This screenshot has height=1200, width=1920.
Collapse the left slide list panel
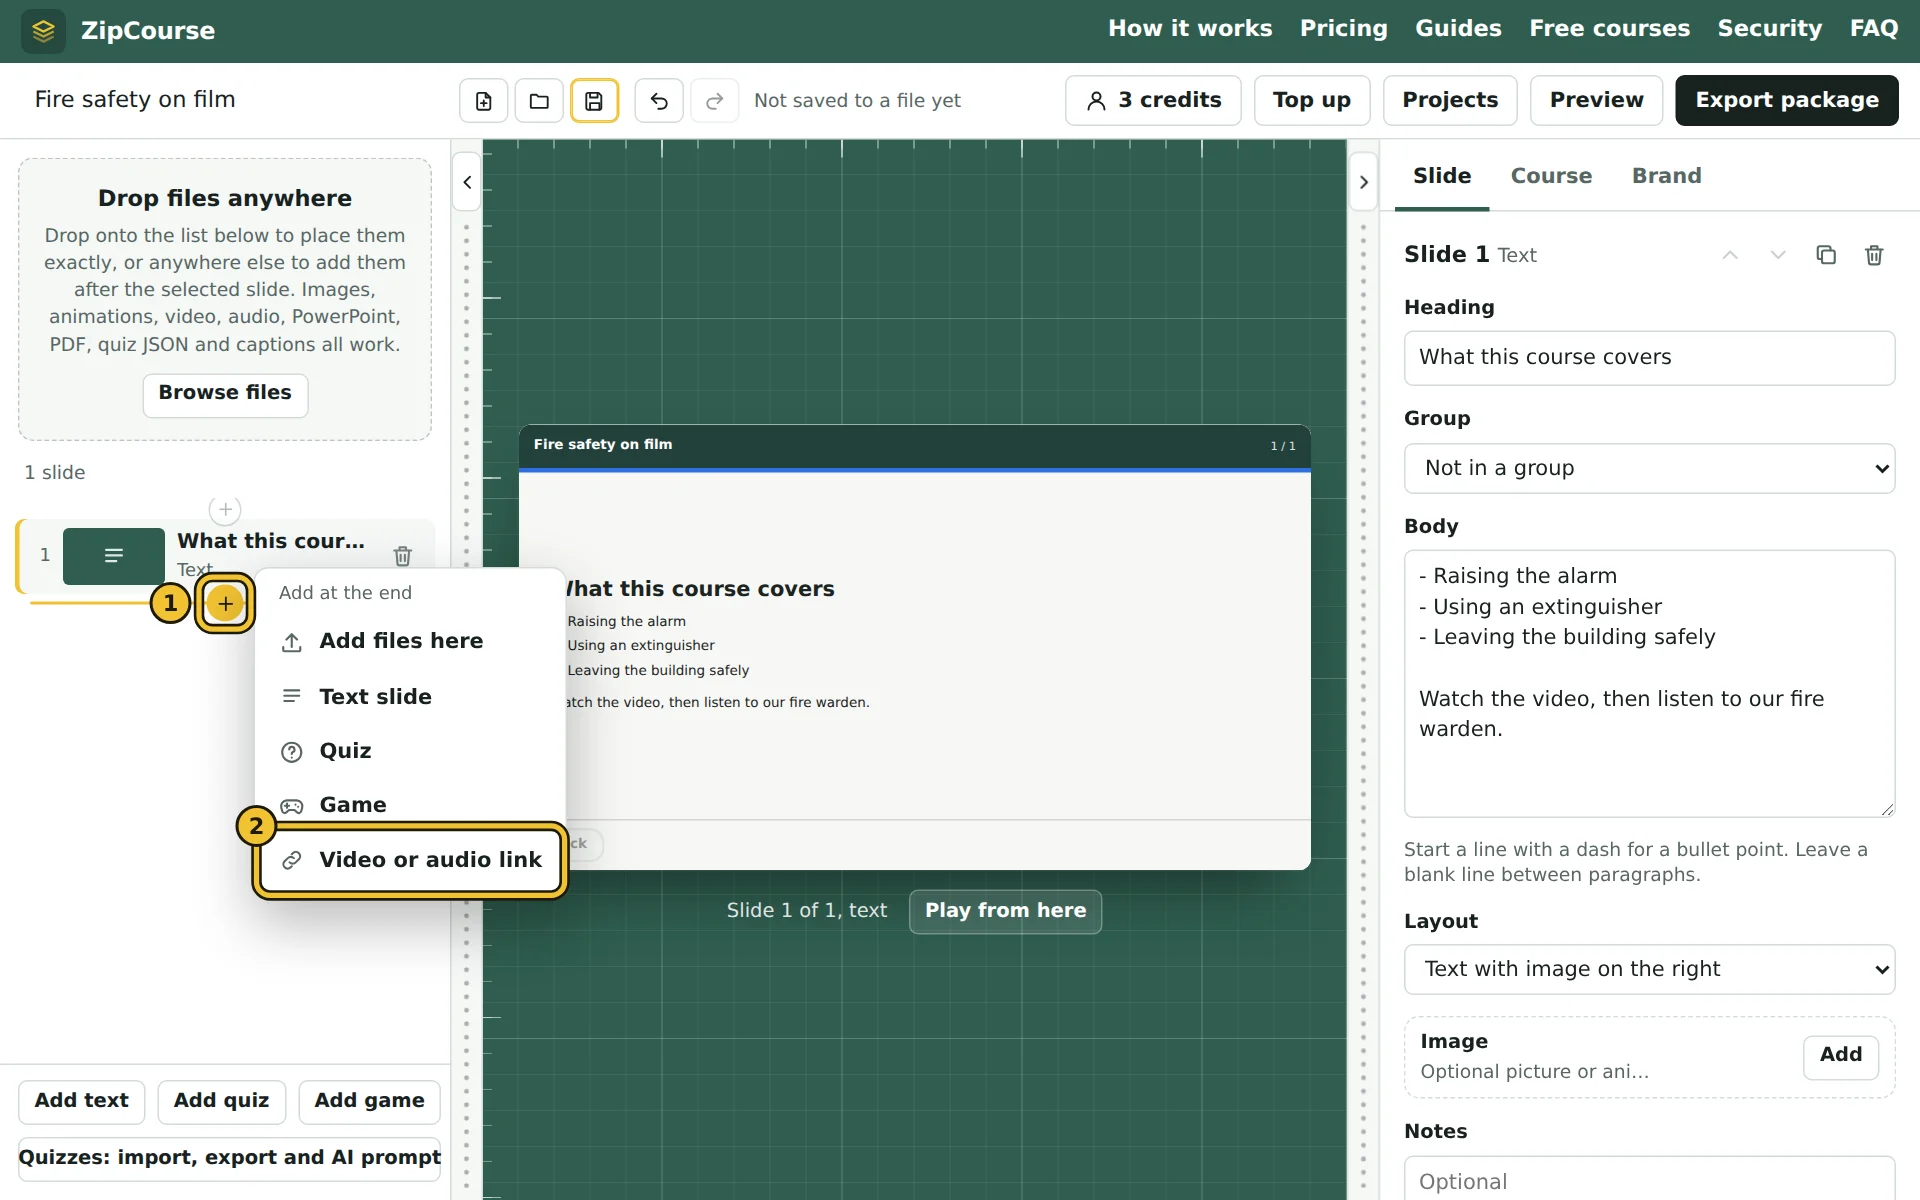click(467, 182)
